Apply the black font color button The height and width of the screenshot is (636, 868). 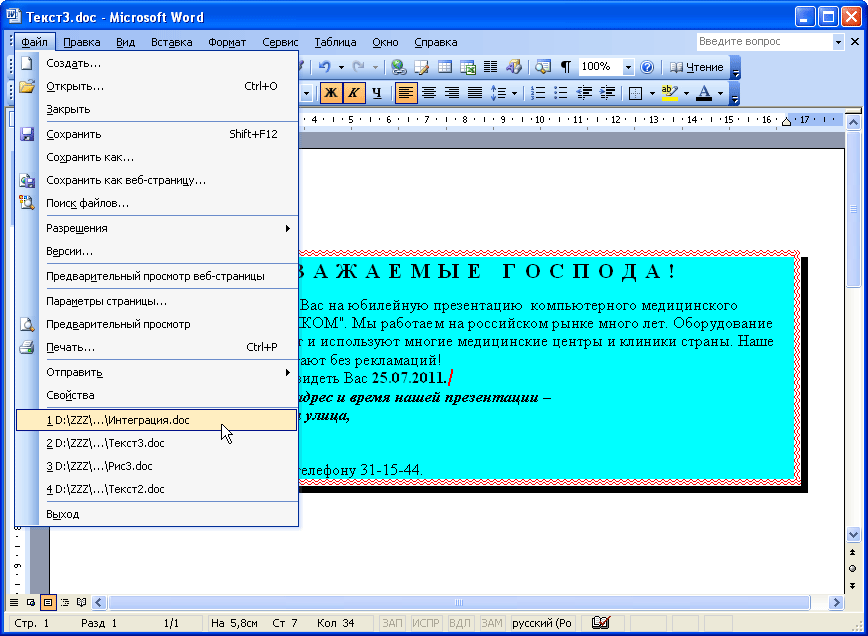(704, 93)
